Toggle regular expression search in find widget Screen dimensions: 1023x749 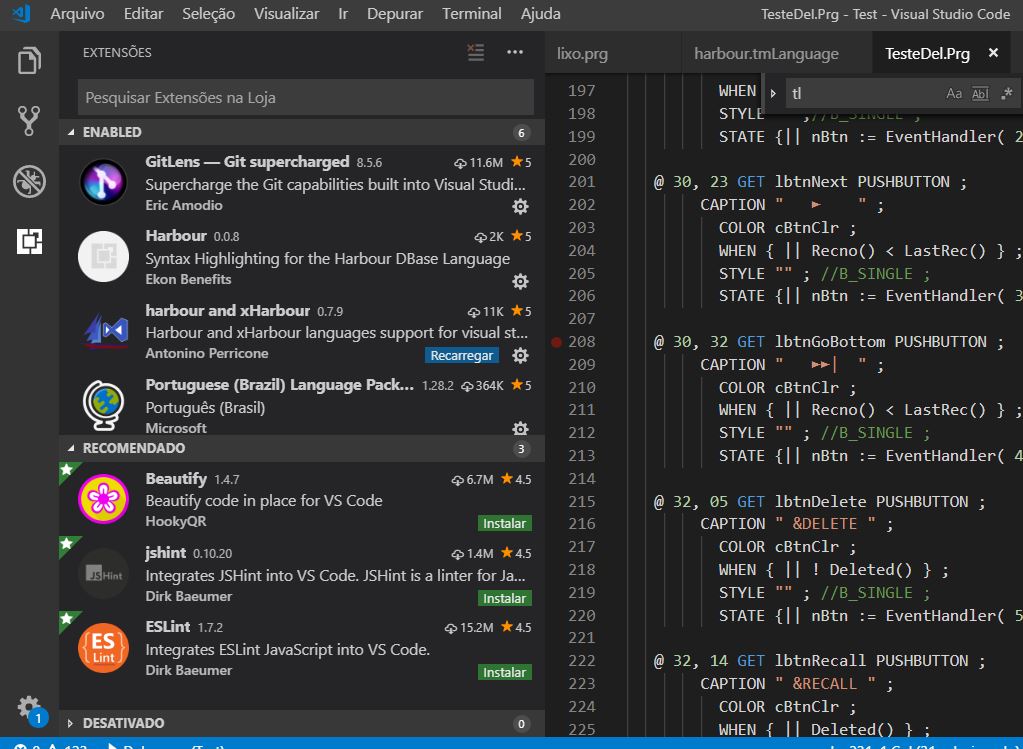pos(1006,93)
